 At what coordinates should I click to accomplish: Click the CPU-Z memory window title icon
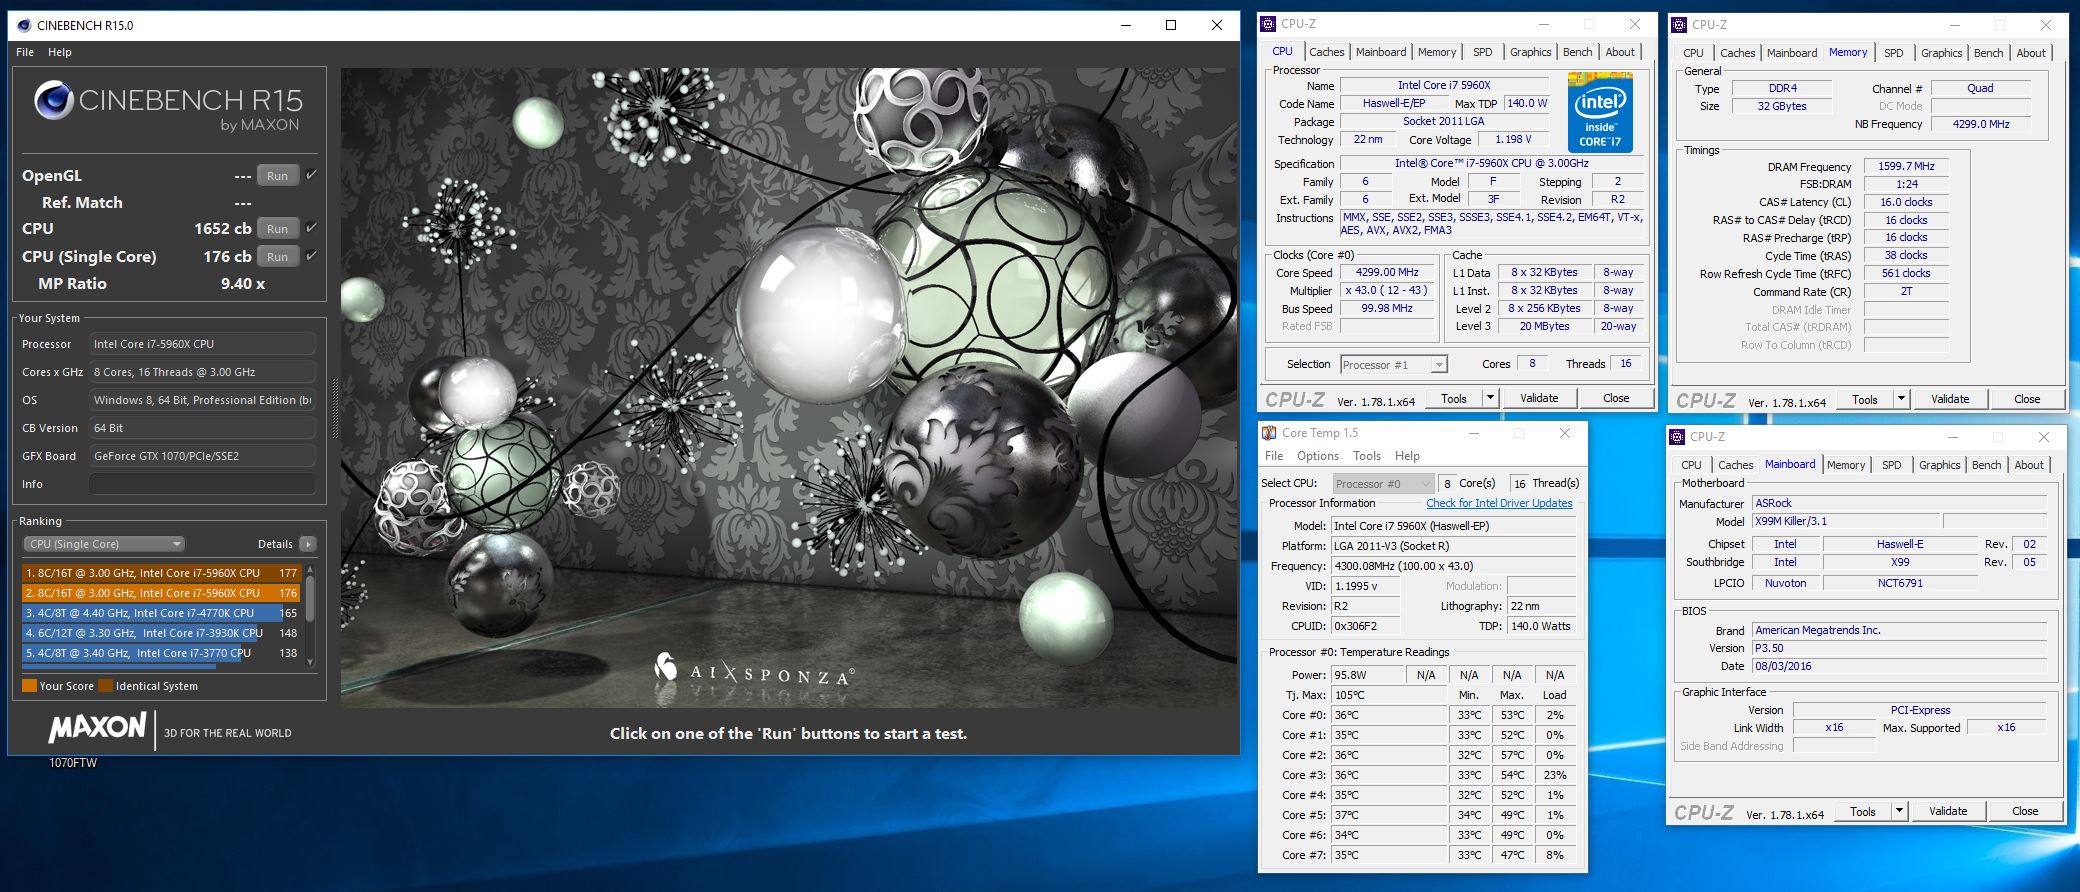click(1680, 25)
